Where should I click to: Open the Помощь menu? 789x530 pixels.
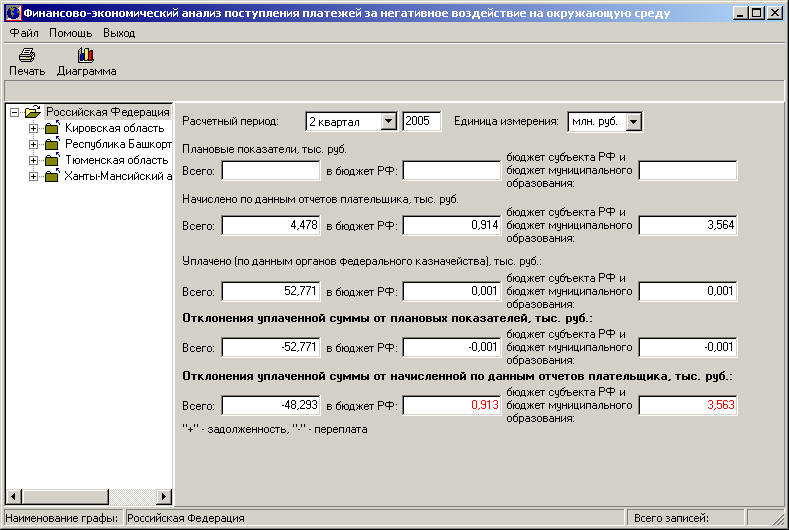point(70,33)
